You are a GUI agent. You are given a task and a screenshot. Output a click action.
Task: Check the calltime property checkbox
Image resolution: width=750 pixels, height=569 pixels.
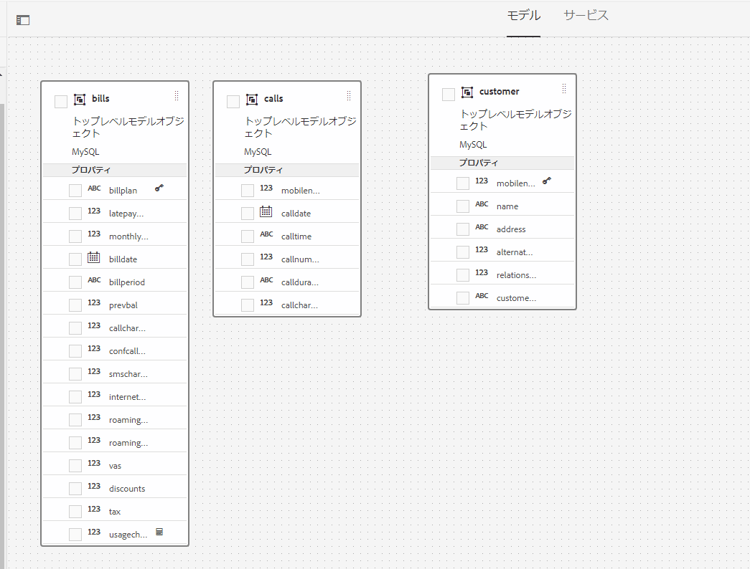(x=247, y=236)
